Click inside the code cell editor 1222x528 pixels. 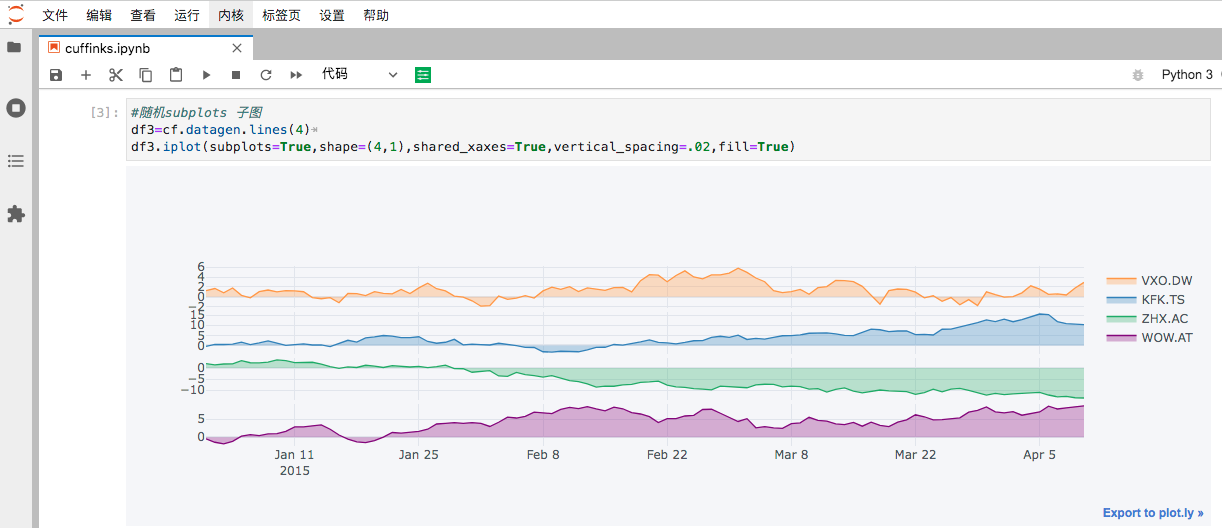coord(667,130)
